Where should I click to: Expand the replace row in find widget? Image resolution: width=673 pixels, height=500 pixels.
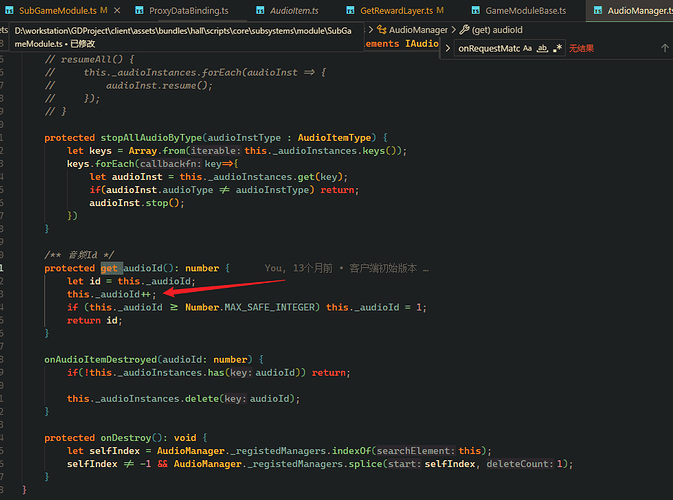[x=447, y=48]
